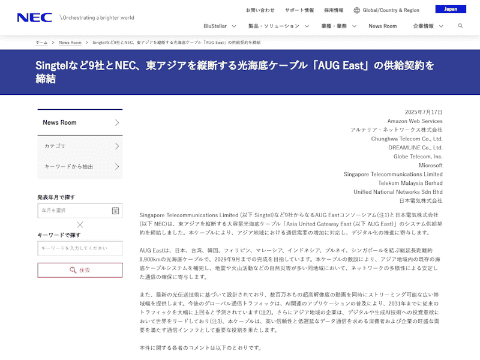The image size is (480, 360).
Task: Click the calendar icon in the date field
Action: 115,210
